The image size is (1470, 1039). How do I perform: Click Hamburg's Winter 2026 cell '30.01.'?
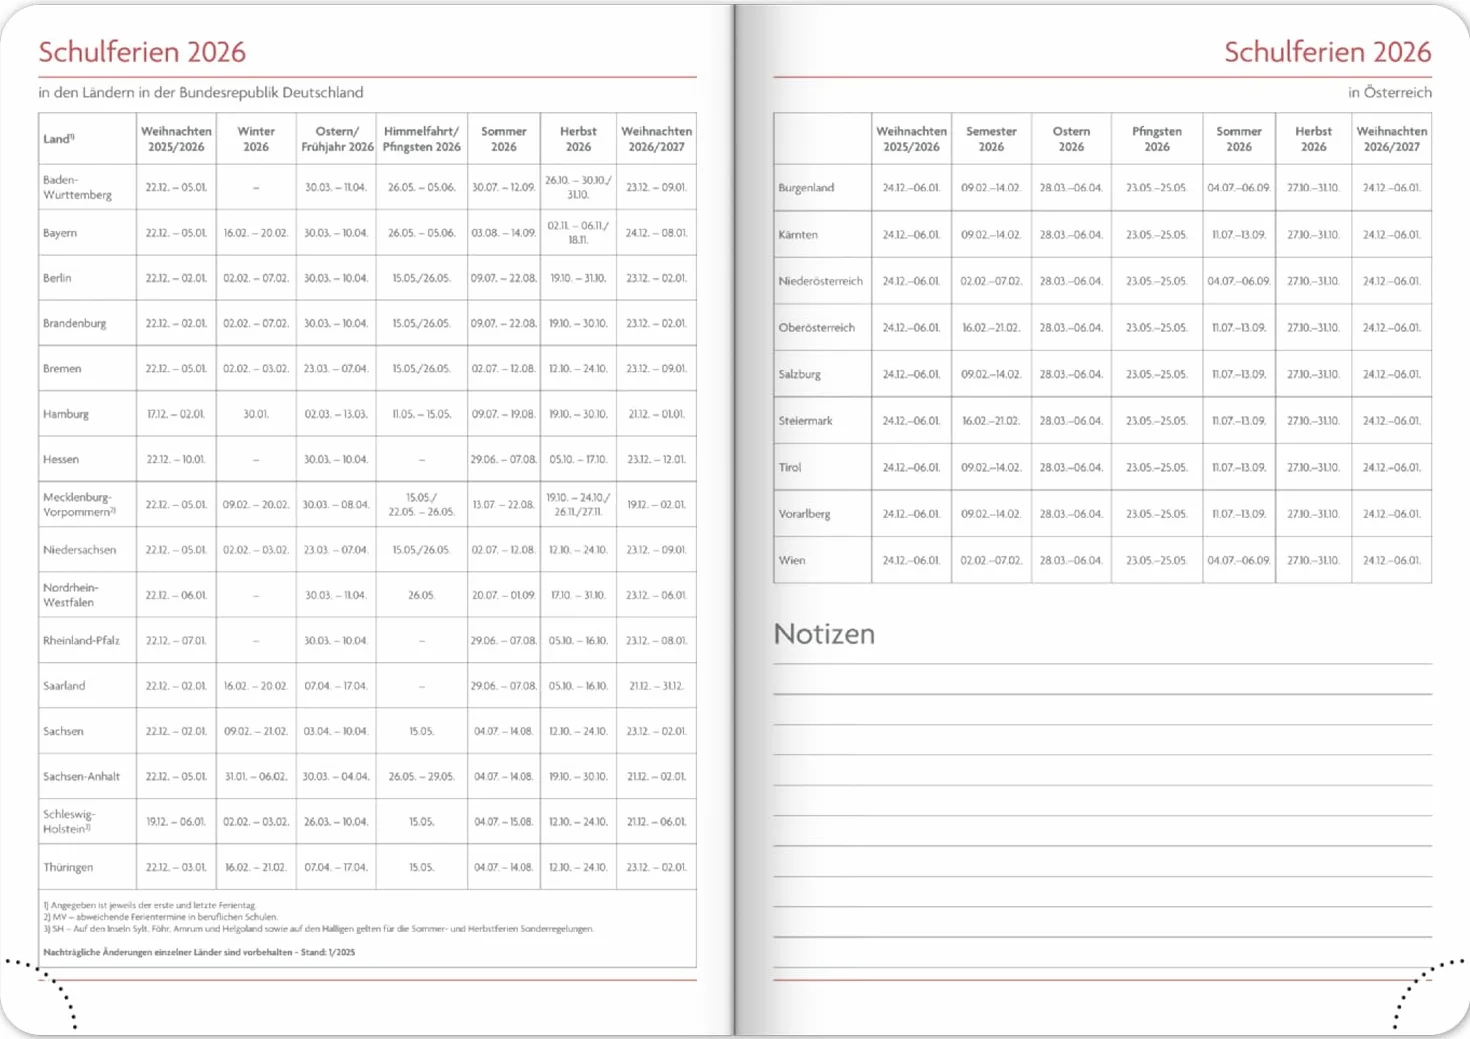pos(256,414)
